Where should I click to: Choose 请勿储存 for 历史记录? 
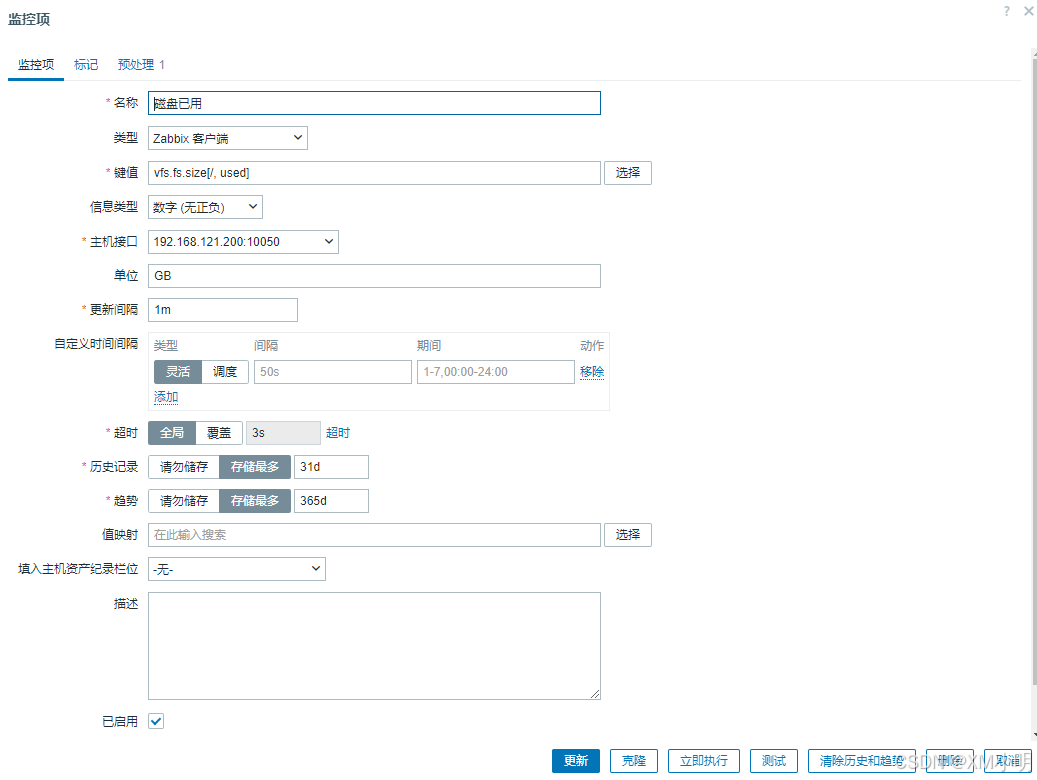tap(184, 467)
